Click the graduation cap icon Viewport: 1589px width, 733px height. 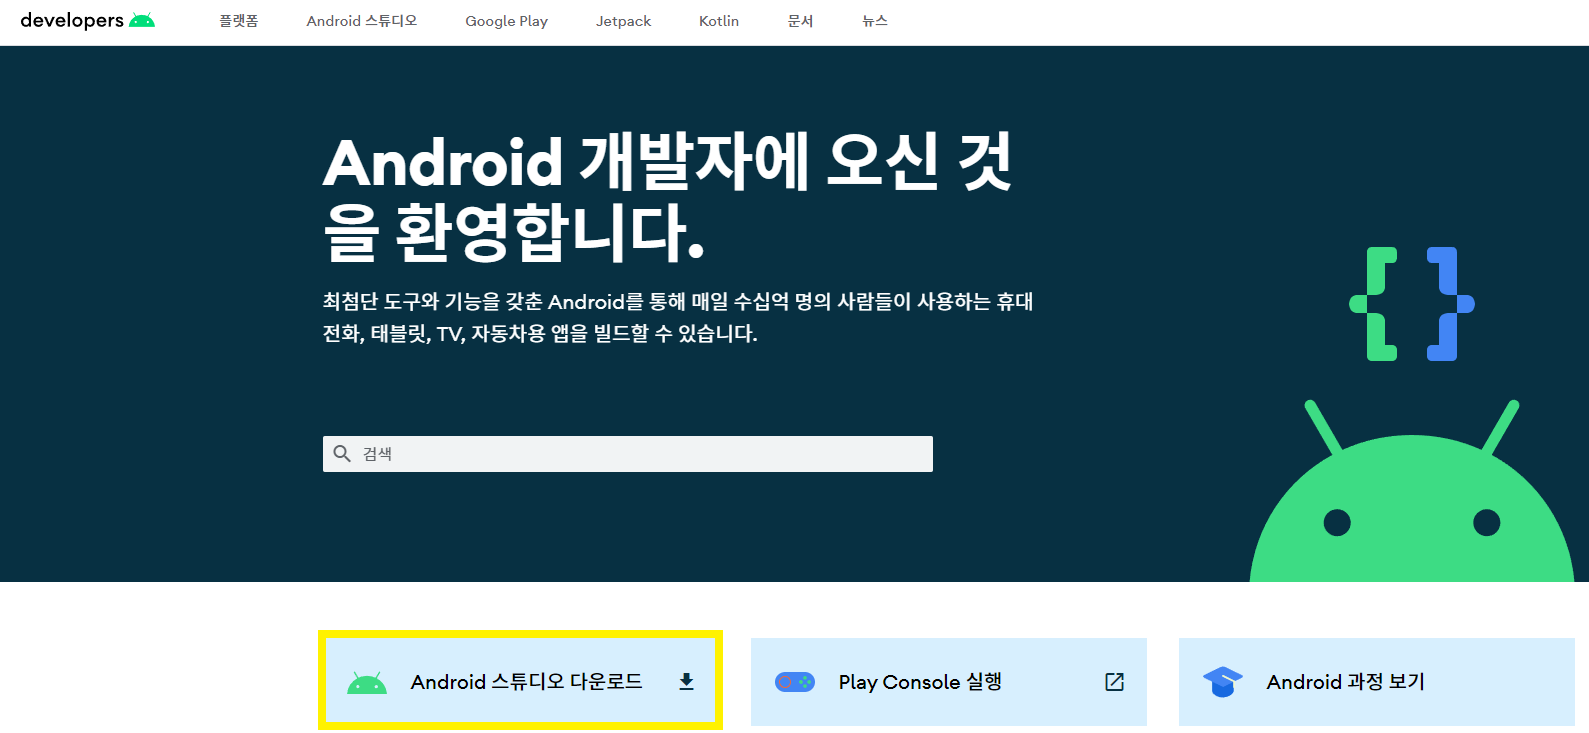pos(1222,682)
